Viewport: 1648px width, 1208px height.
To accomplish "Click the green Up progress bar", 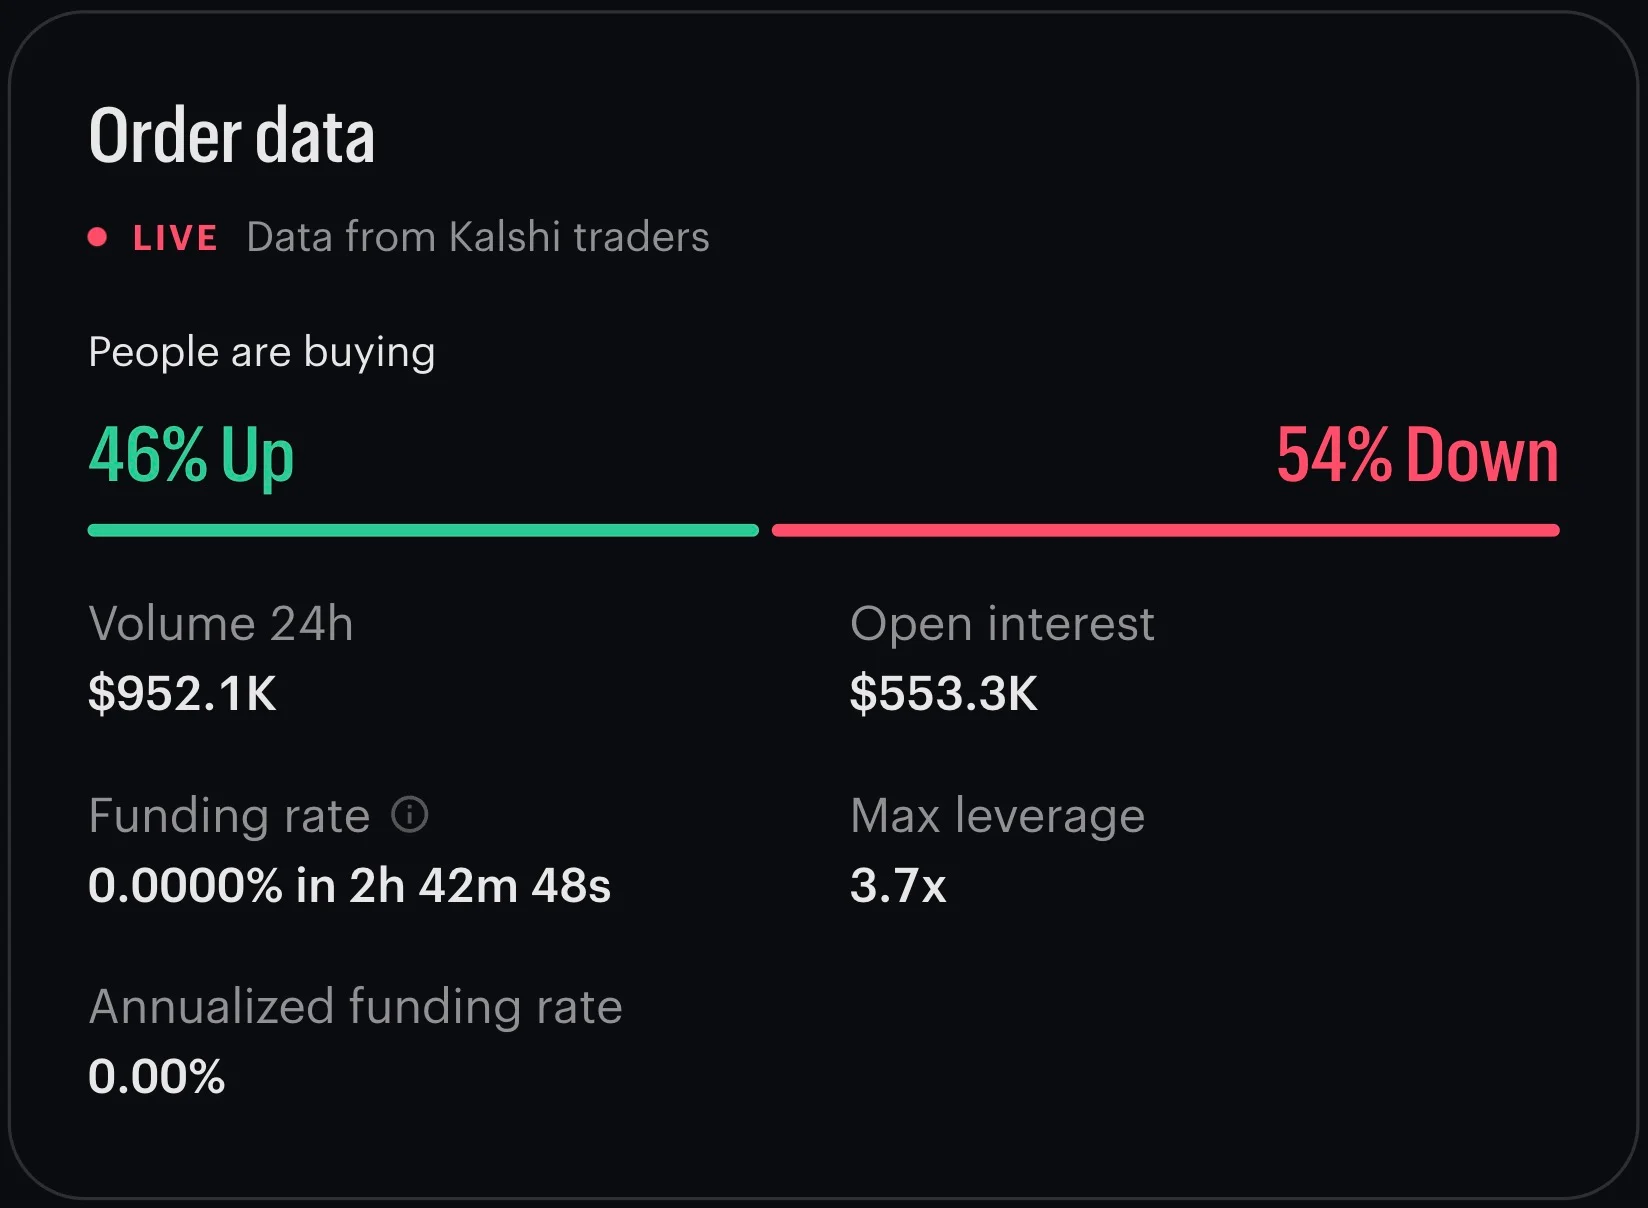I will tap(423, 530).
